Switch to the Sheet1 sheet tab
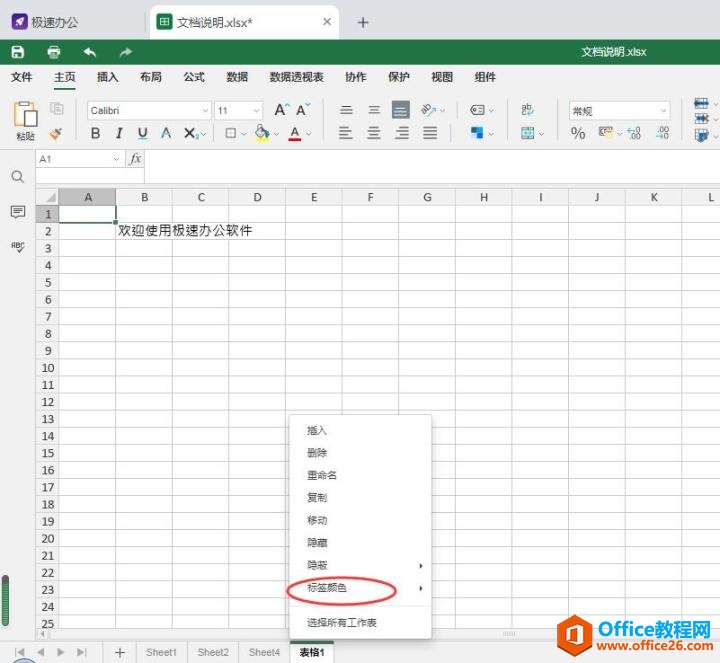This screenshot has width=720, height=663. point(161,652)
